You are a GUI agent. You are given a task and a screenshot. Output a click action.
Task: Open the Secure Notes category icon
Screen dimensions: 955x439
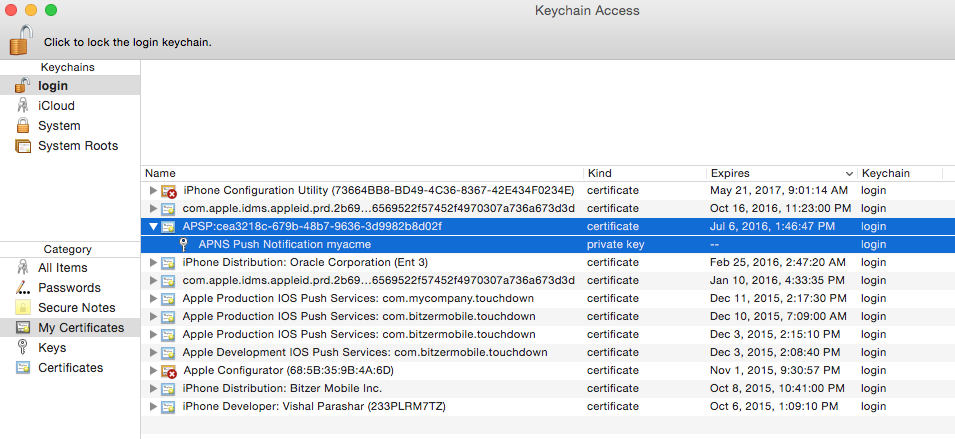coord(23,308)
